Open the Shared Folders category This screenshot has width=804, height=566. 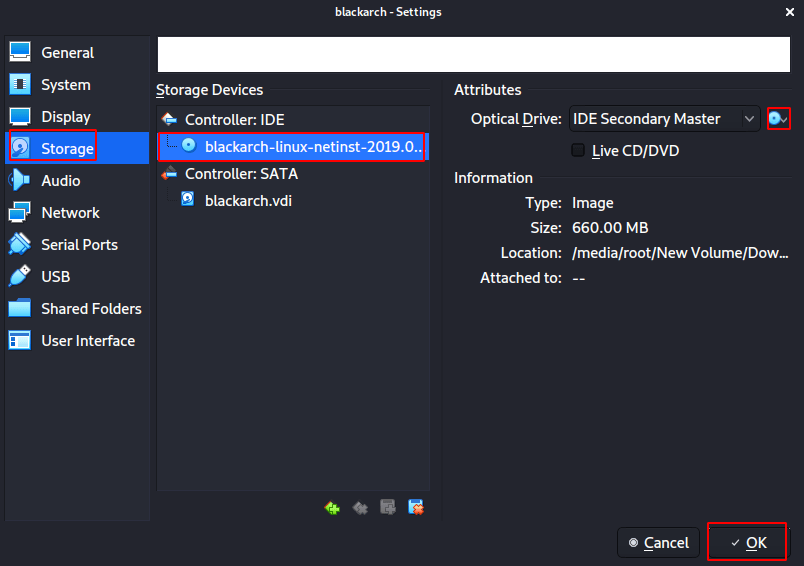(77, 309)
